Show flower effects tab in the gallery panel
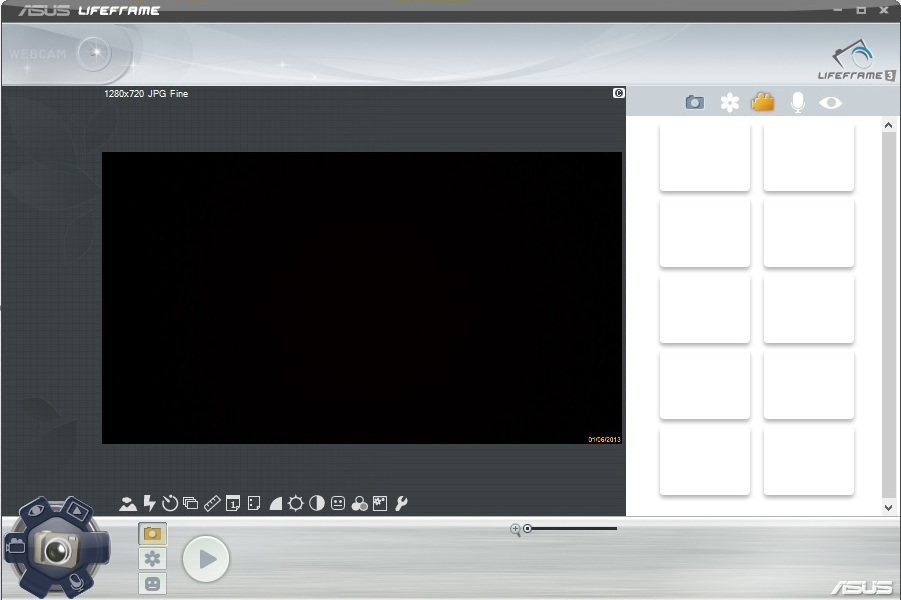 729,102
